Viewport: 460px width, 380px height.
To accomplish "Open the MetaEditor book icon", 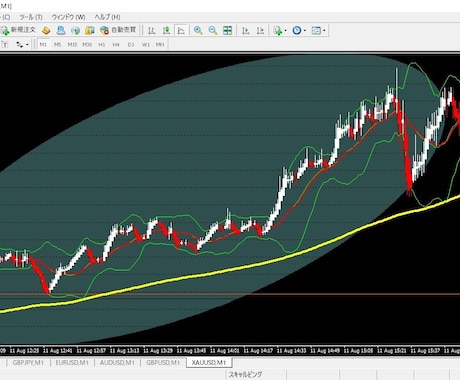I will 46,31.
